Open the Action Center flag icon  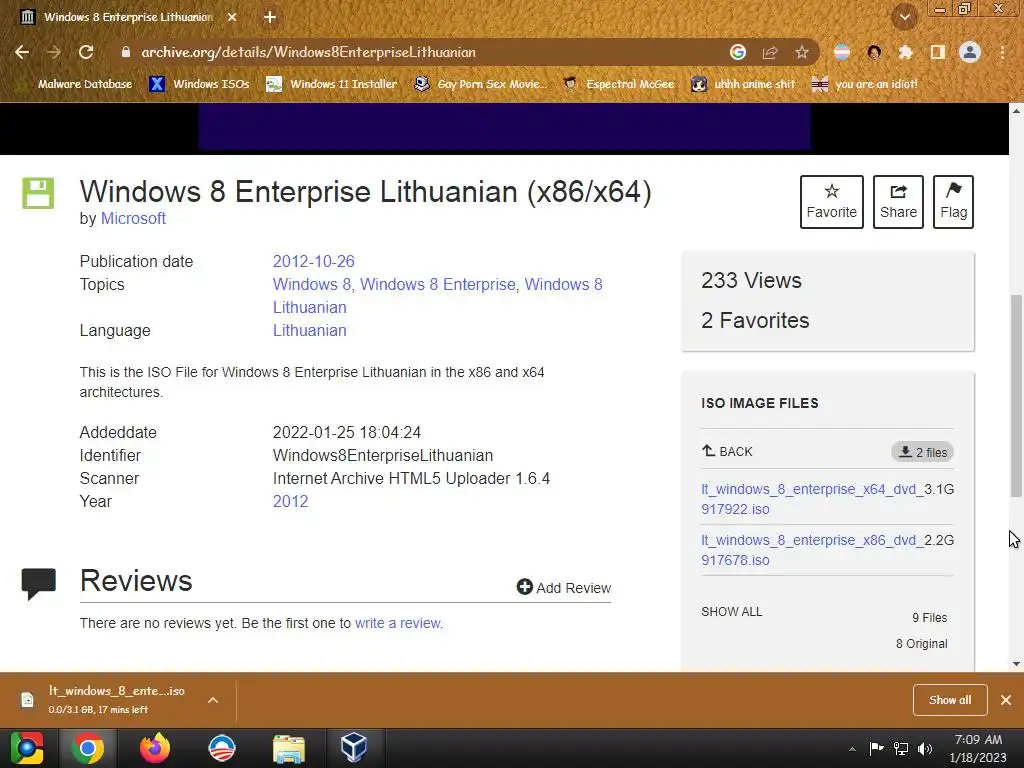tap(876, 748)
